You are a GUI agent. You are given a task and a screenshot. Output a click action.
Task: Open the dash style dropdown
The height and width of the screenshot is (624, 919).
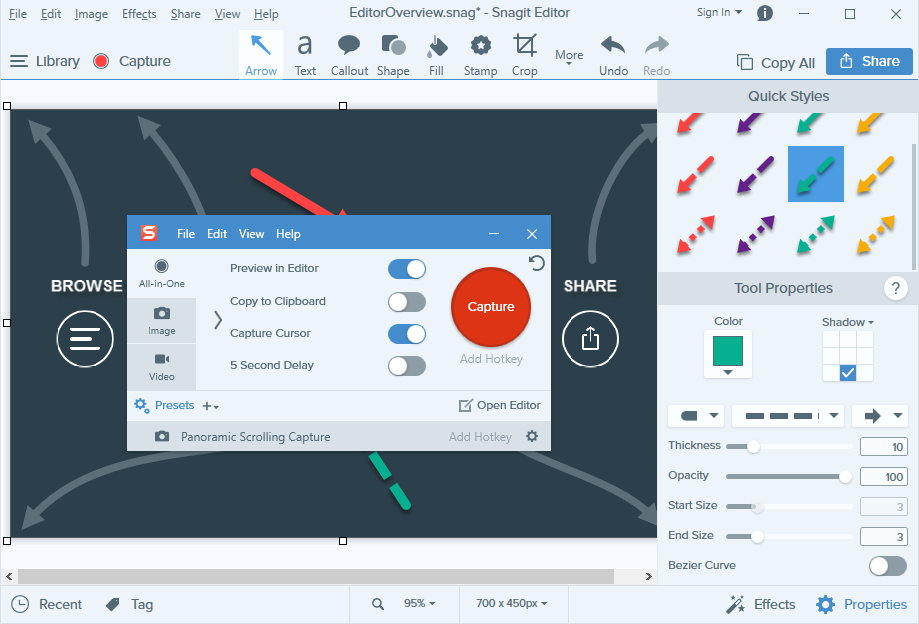point(788,416)
